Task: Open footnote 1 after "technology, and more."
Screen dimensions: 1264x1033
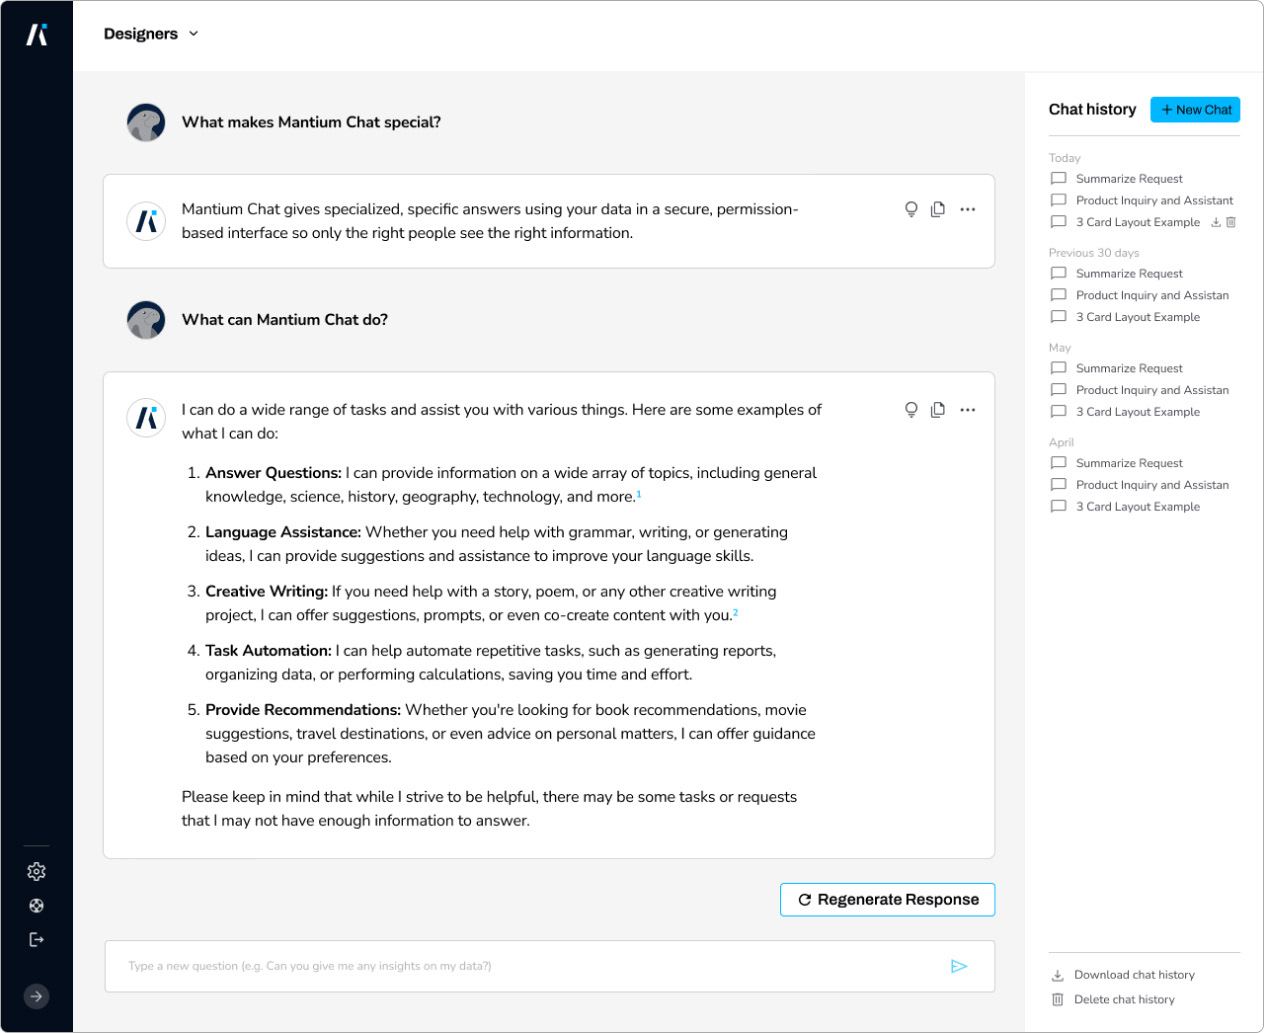Action: click(638, 493)
